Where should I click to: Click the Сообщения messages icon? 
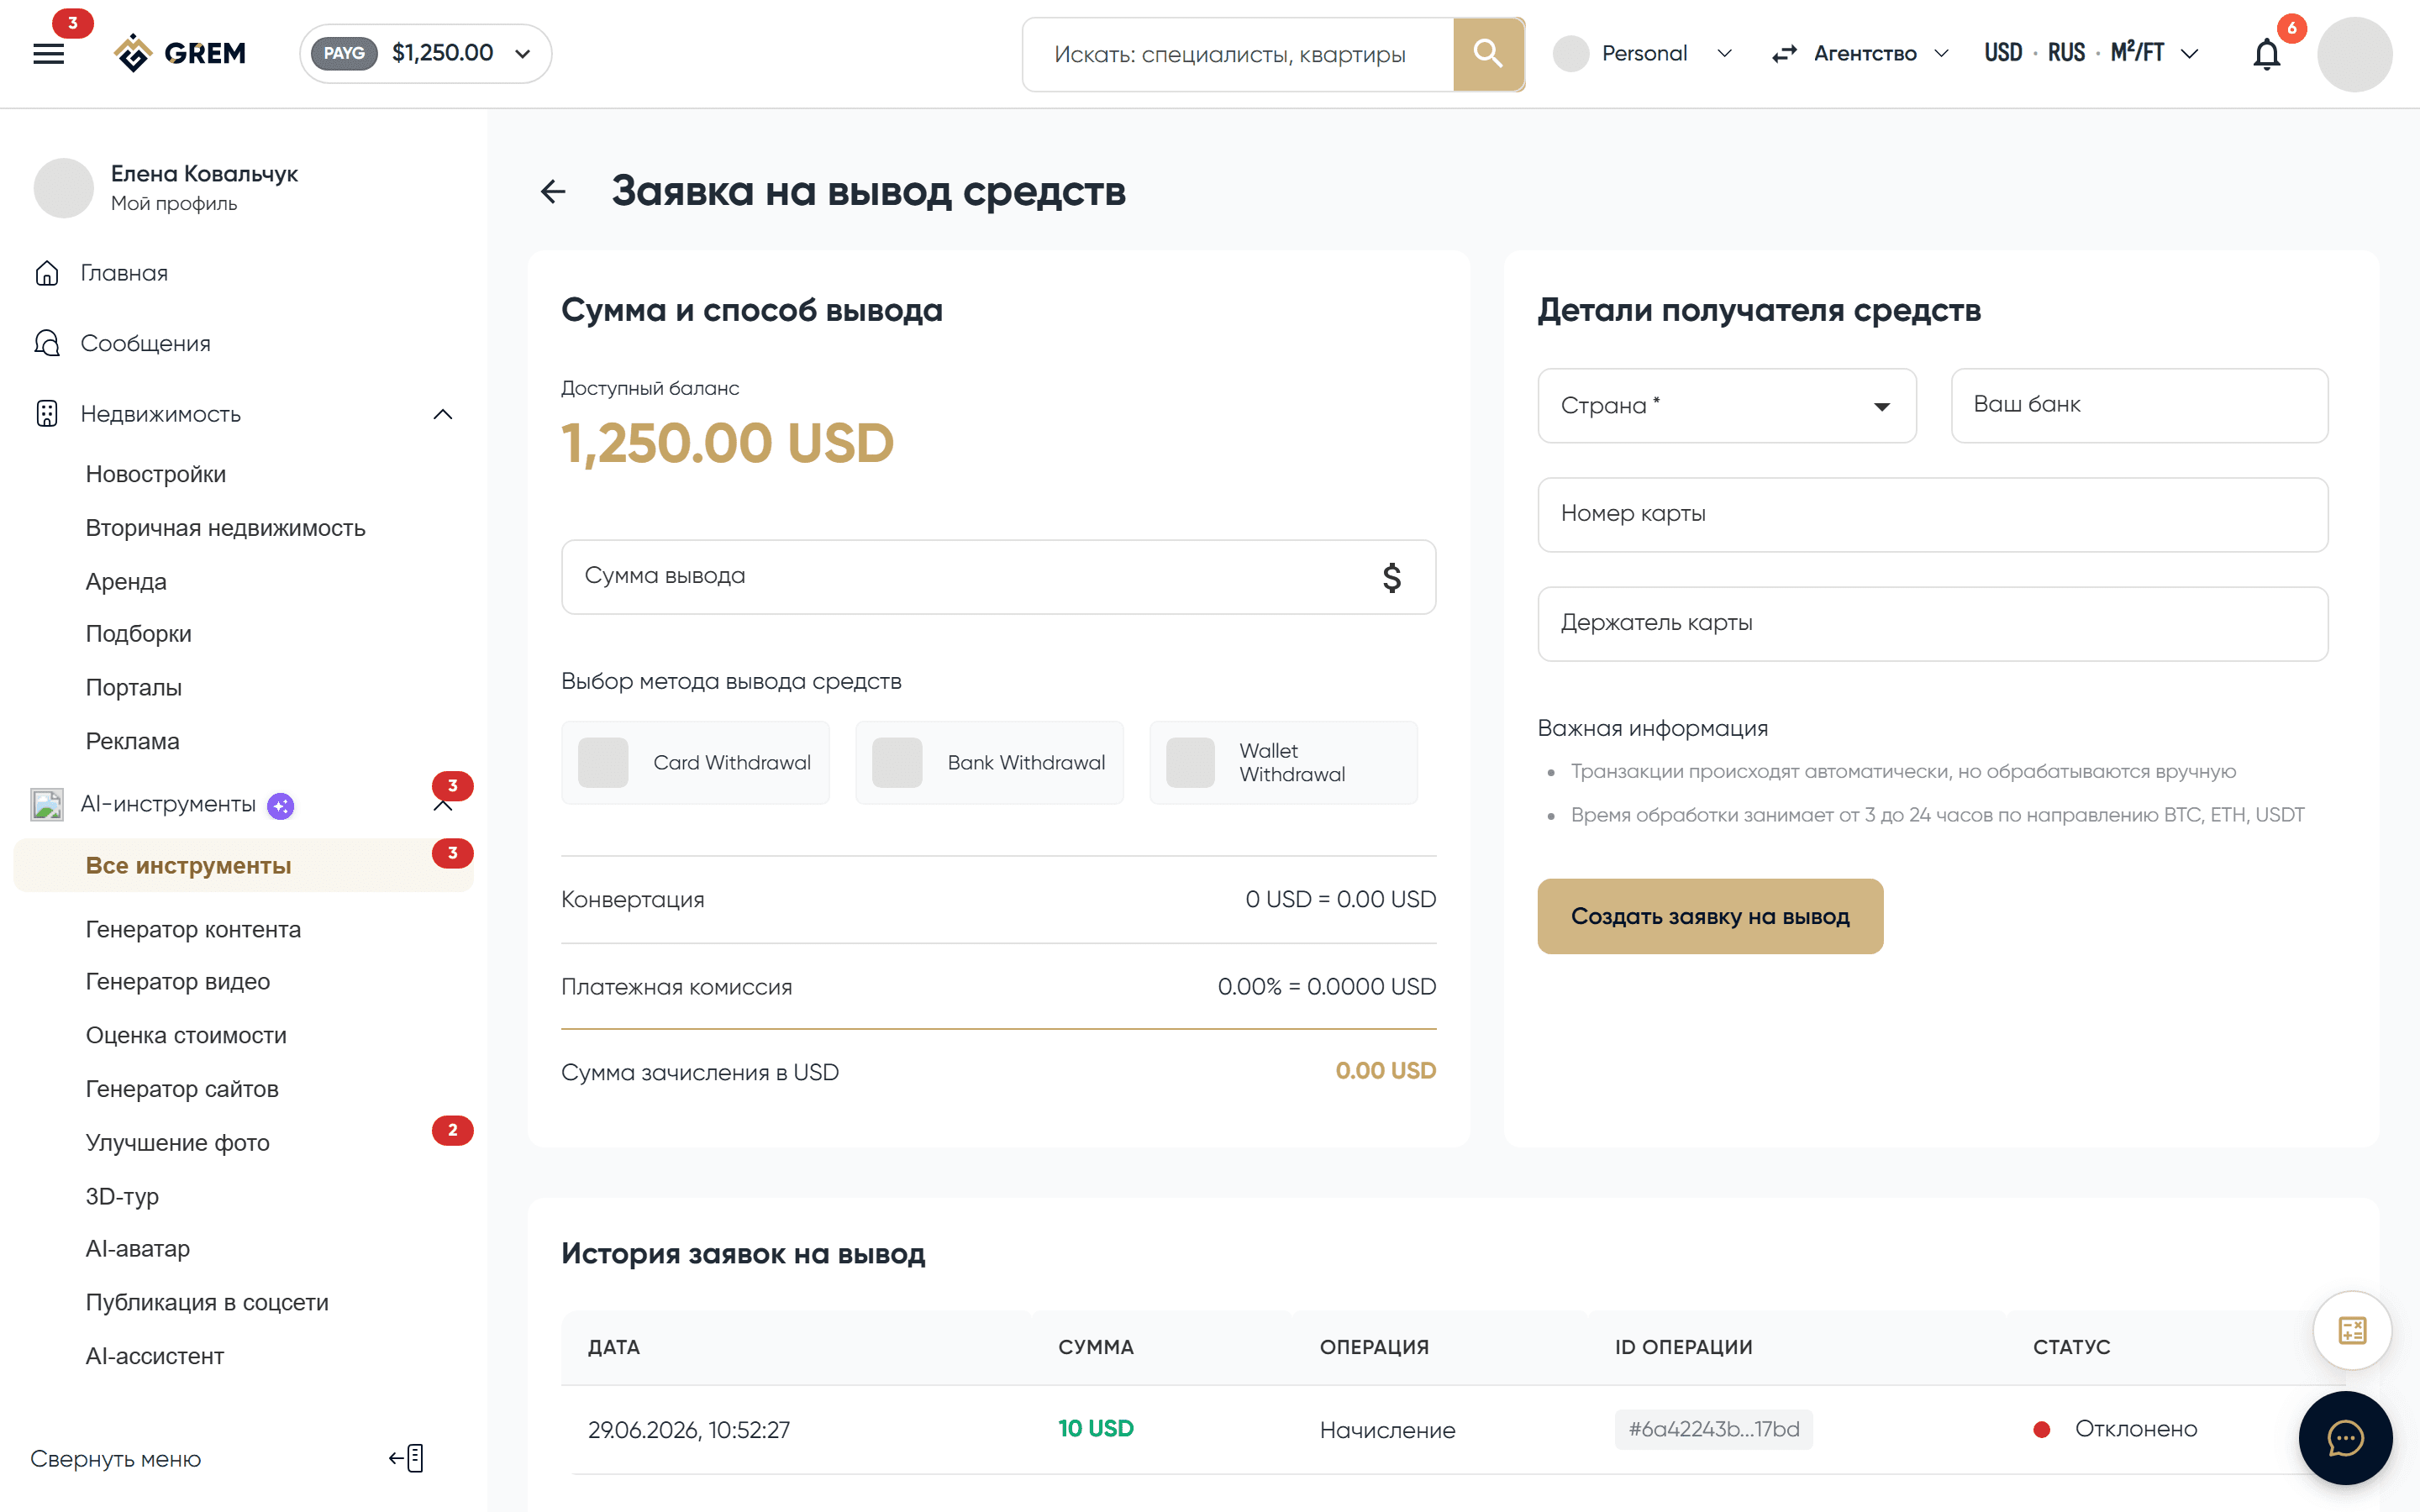[x=47, y=343]
